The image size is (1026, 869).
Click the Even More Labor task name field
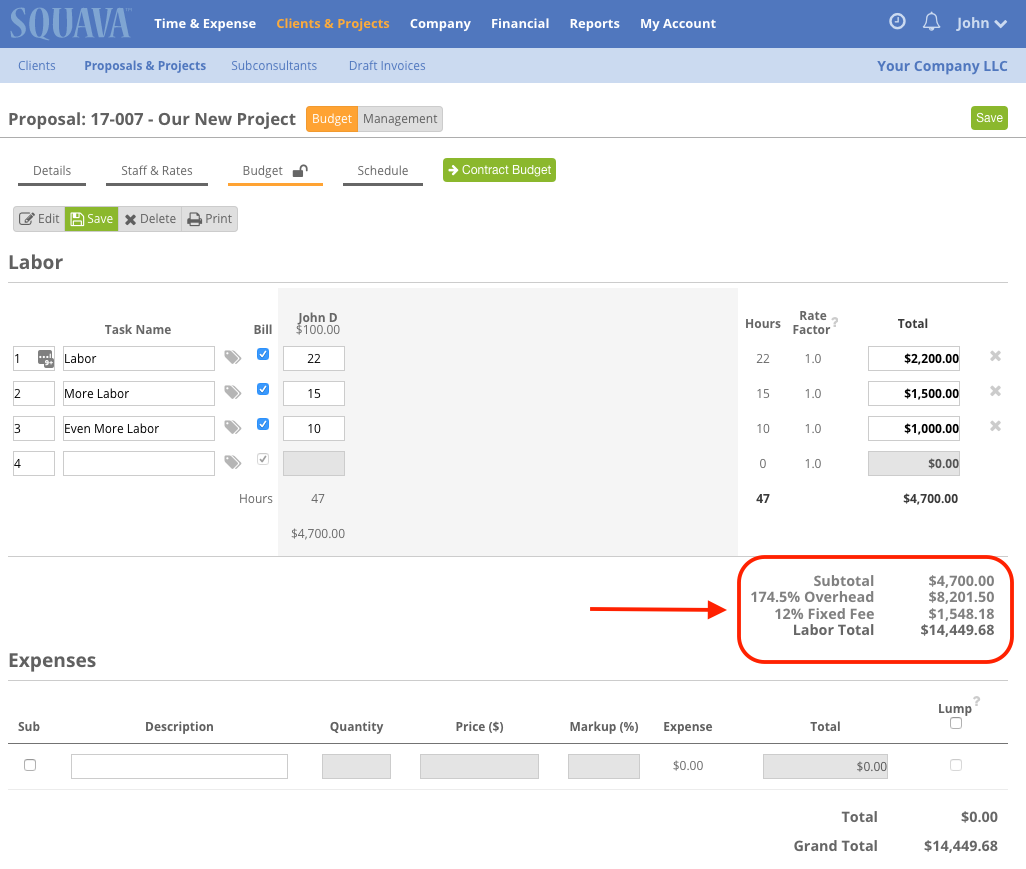tap(139, 429)
